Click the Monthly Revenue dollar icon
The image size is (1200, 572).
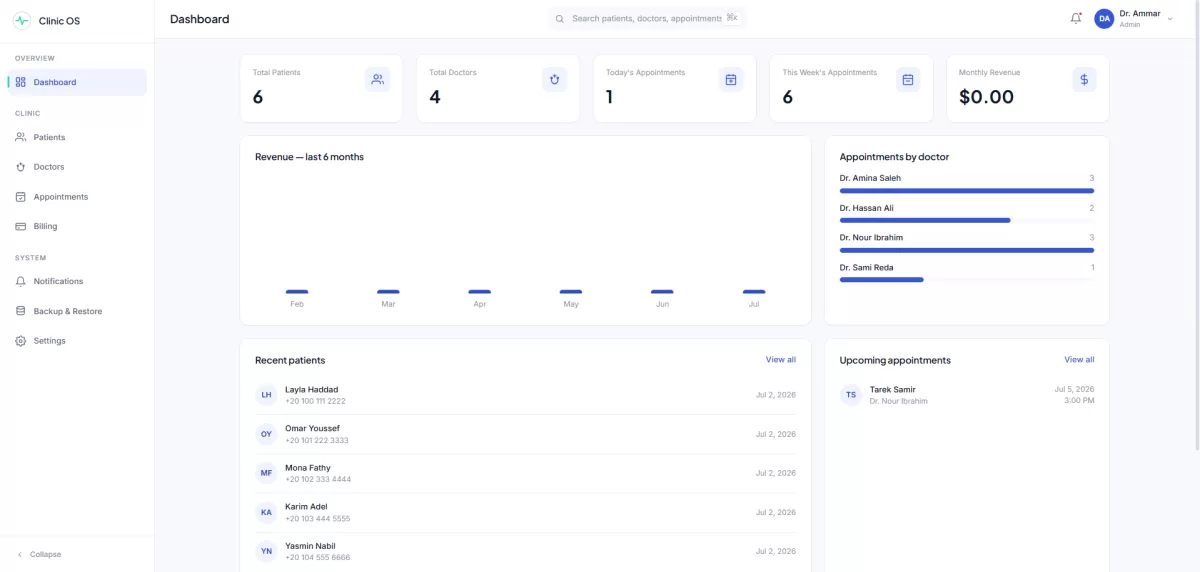[x=1084, y=79]
